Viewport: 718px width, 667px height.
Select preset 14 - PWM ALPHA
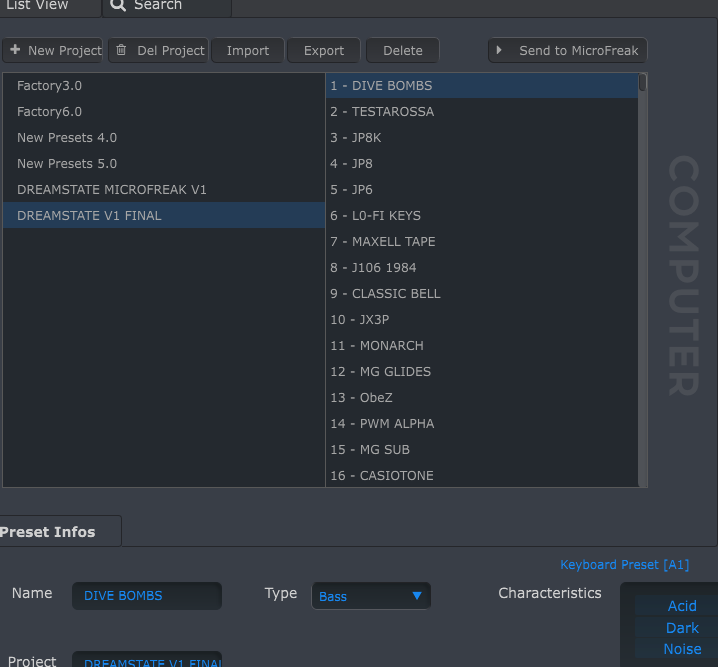coord(482,423)
